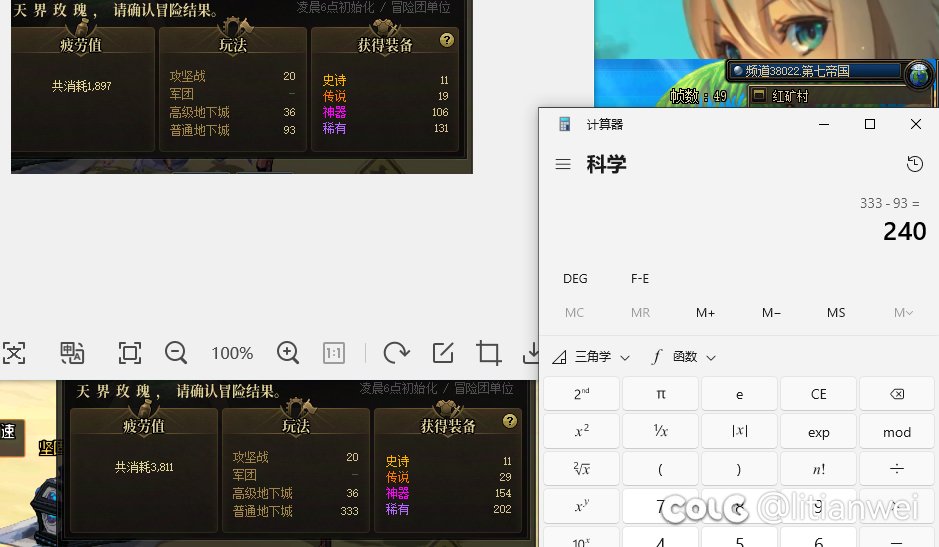Click the 红矿村 location label

(790, 96)
